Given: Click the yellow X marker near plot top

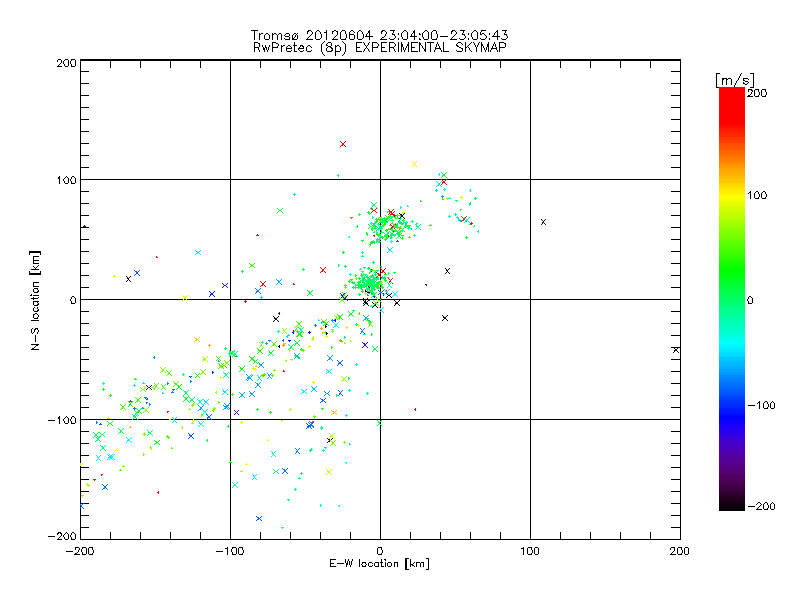Looking at the screenshot, I should [x=414, y=165].
